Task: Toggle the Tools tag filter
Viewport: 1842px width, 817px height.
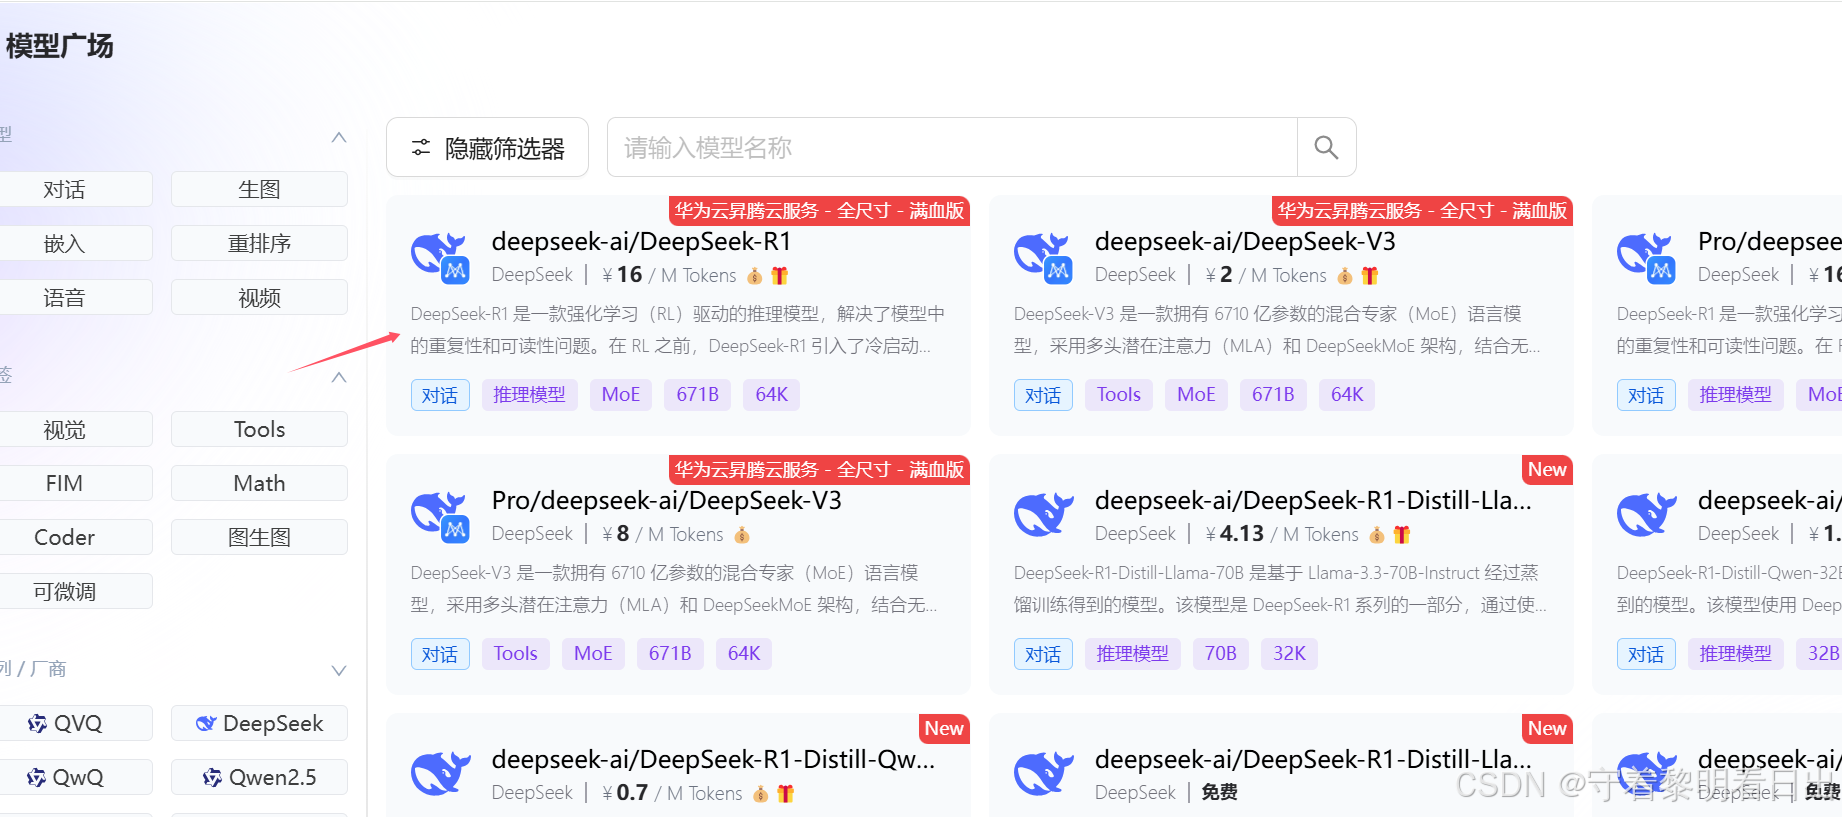Action: click(x=259, y=429)
